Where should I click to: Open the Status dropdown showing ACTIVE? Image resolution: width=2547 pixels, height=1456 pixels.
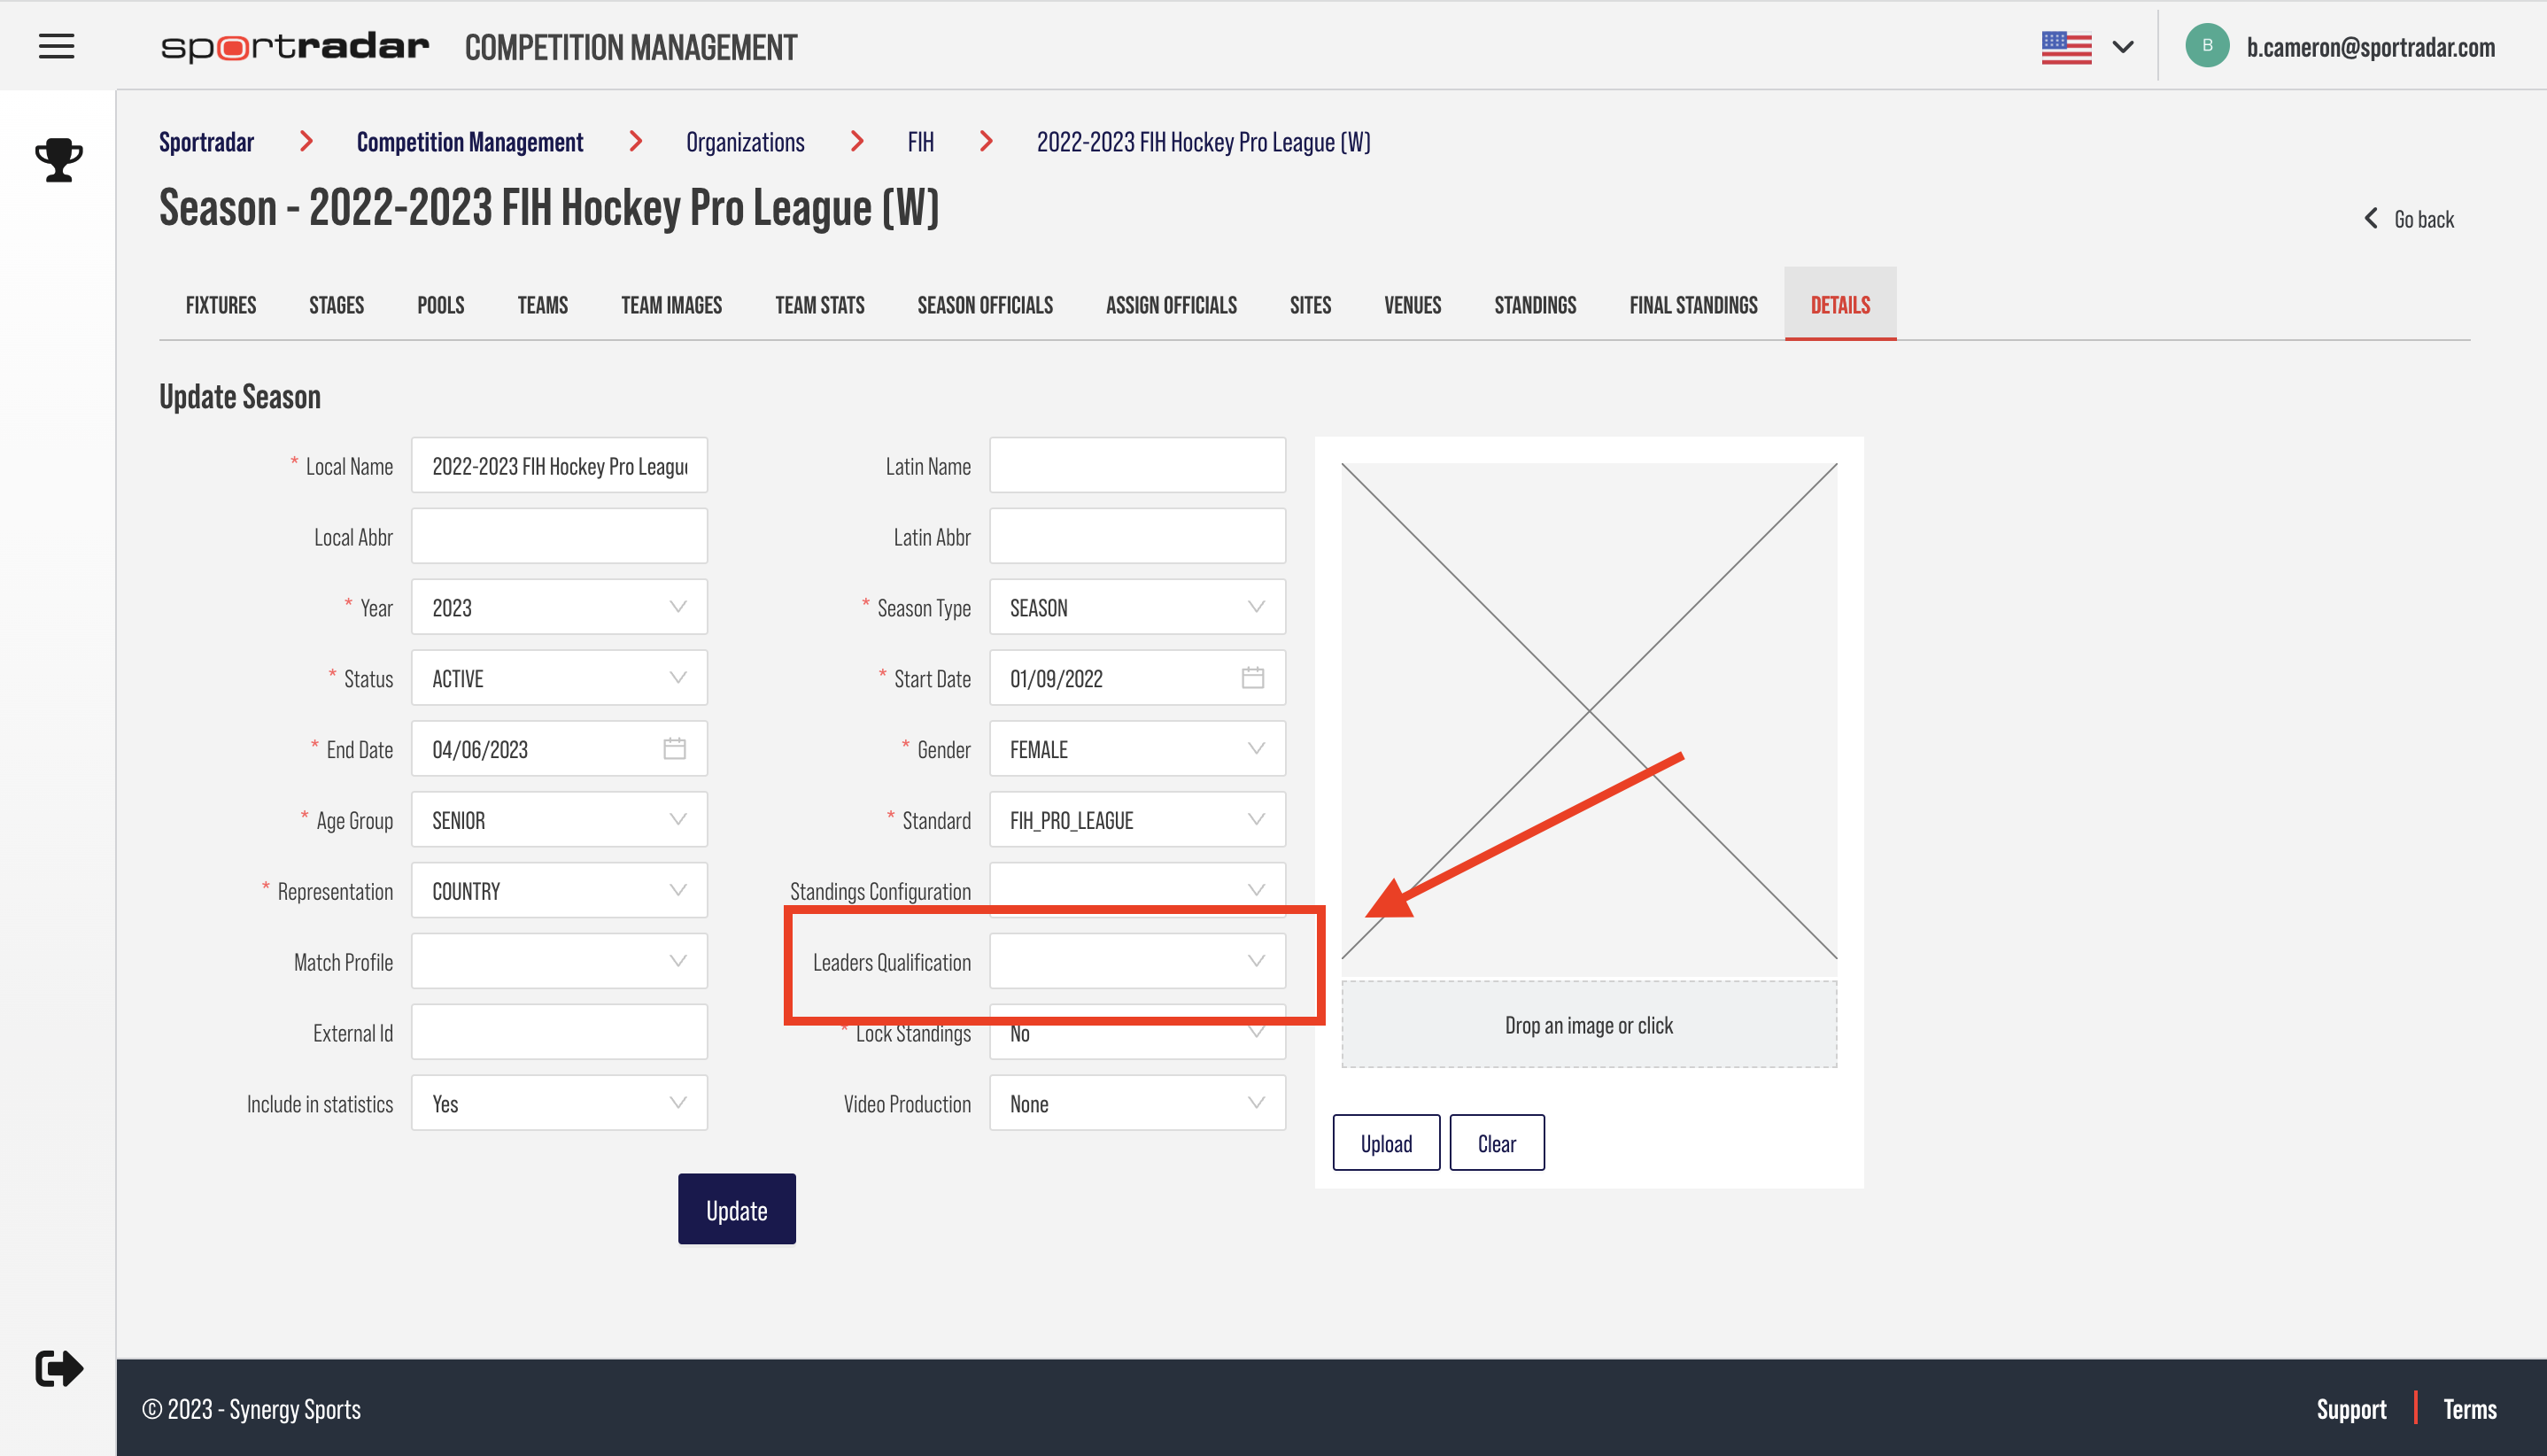[x=559, y=678]
